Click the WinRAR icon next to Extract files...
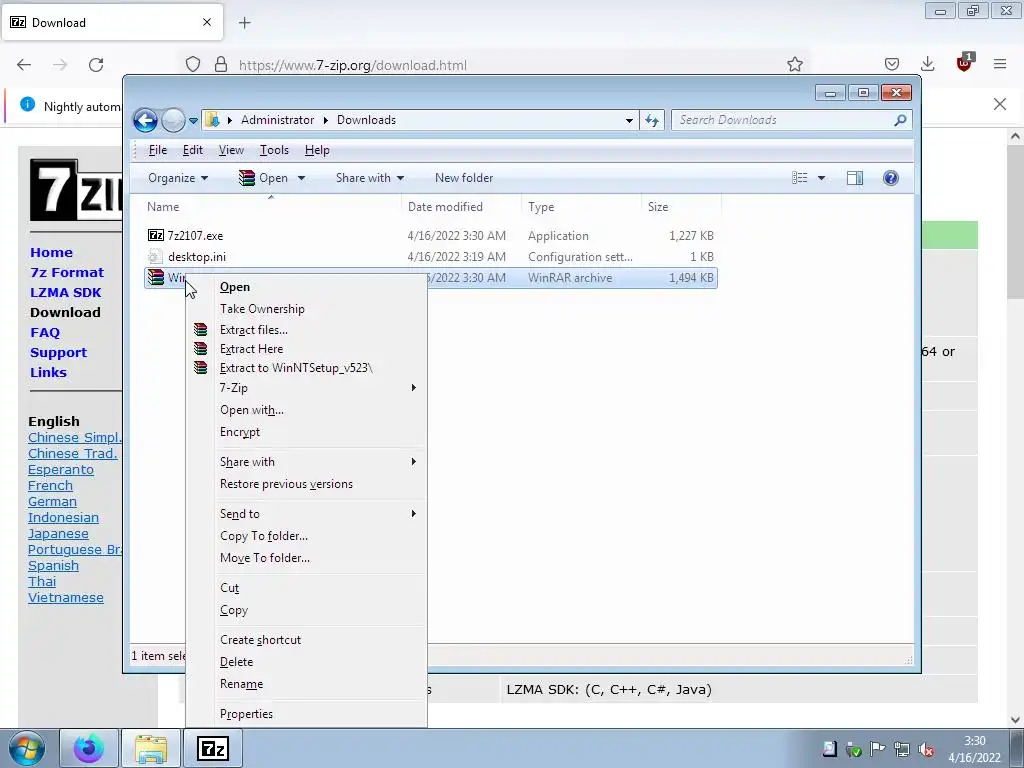Viewport: 1024px width, 768px height. click(x=200, y=330)
